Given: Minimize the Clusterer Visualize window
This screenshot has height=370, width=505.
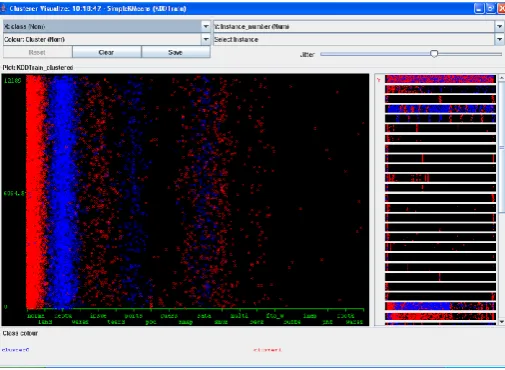Looking at the screenshot, I should [479, 8].
